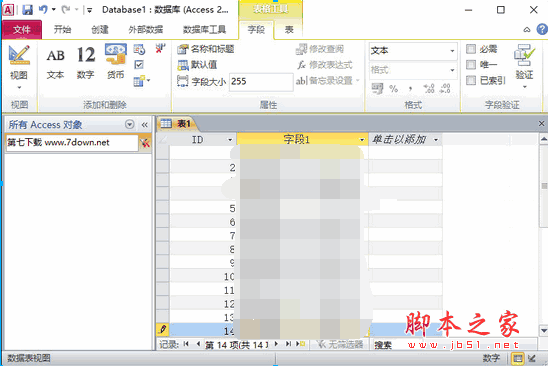This screenshot has width=548, height=366.
Task: Click ID cell with value 7
Action: point(203,236)
